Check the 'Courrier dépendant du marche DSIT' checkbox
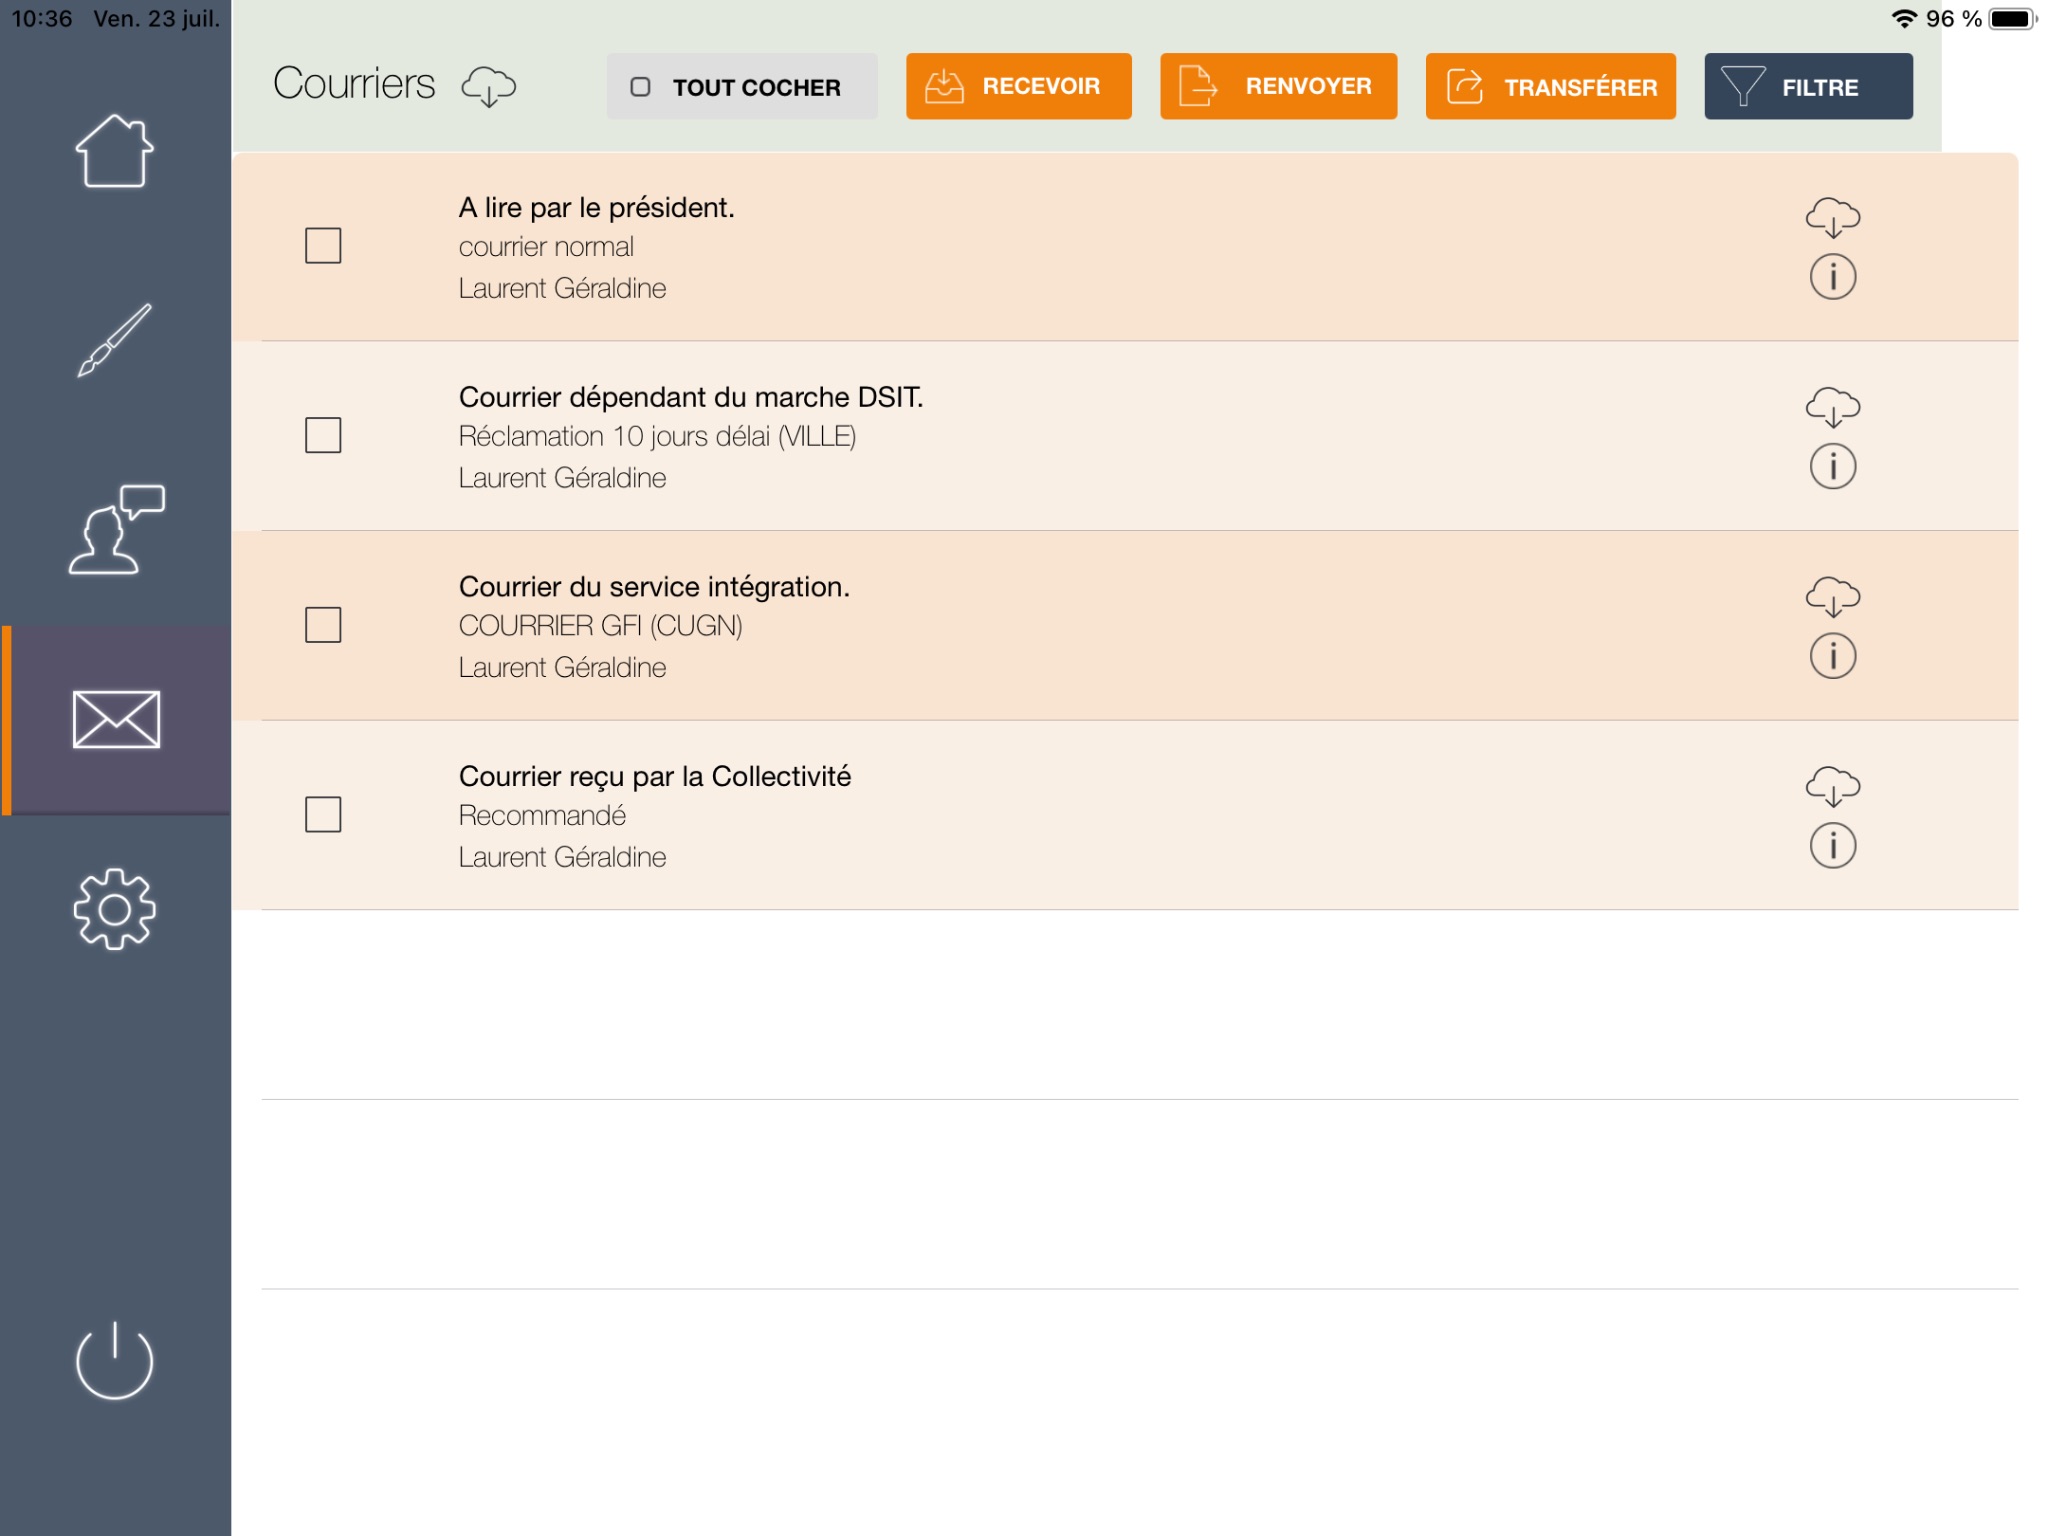2048x1536 pixels. 323,435
